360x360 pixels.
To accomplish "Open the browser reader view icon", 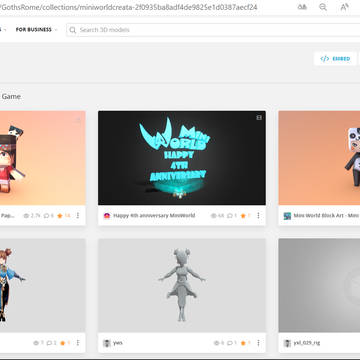I will (302, 7).
